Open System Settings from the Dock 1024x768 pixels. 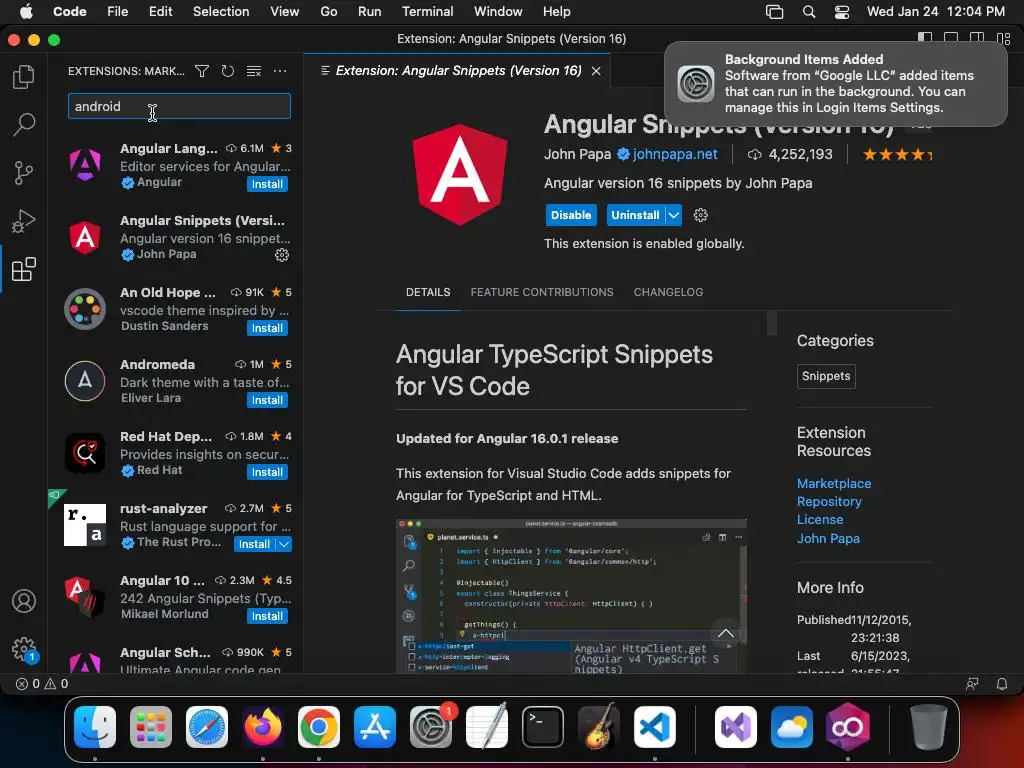pos(431,726)
